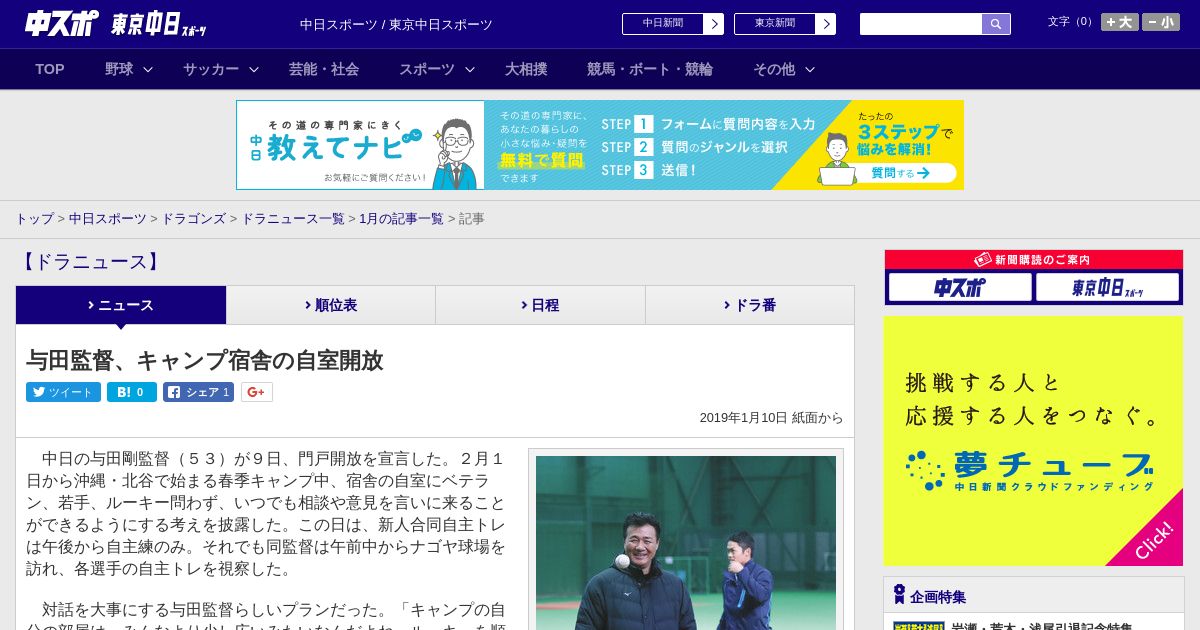Expand the 野球 navigation menu
Image resolution: width=1200 pixels, height=630 pixels.
[129, 69]
